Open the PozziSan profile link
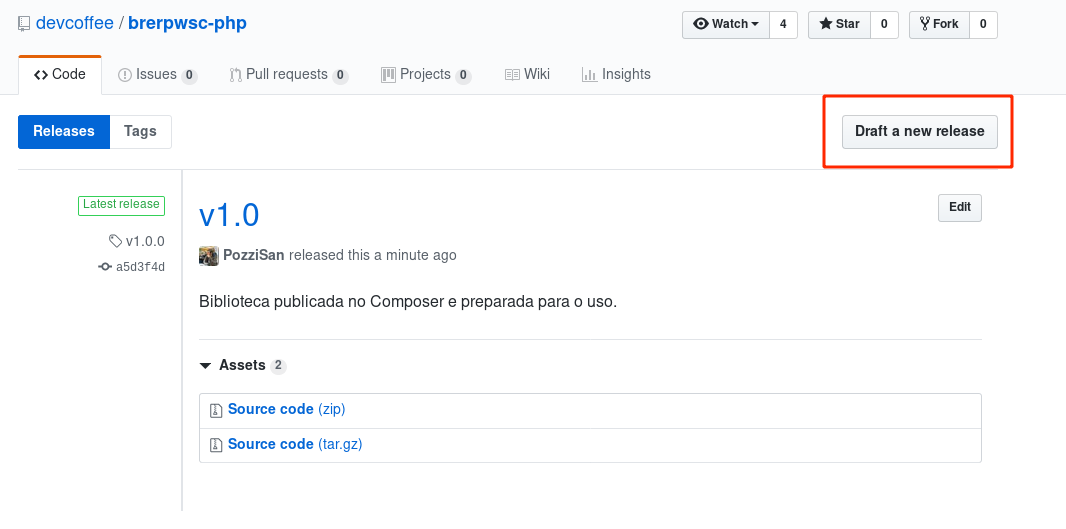This screenshot has height=529, width=1066. [254, 256]
